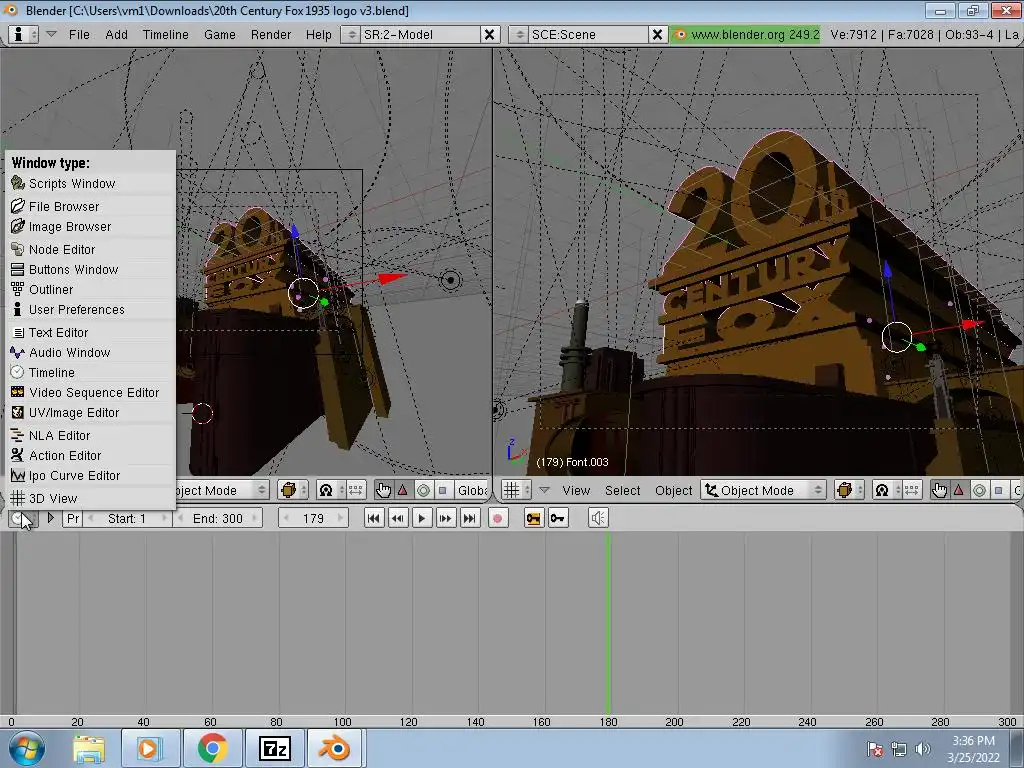Toggle automatic keyframe record button

coord(498,519)
